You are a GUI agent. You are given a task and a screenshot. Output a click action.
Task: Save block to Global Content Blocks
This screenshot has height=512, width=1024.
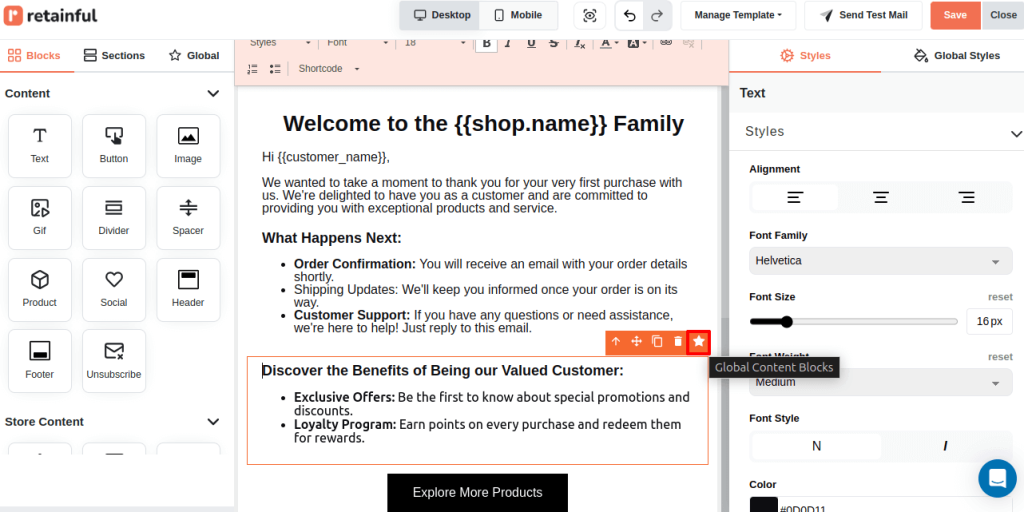pos(699,342)
